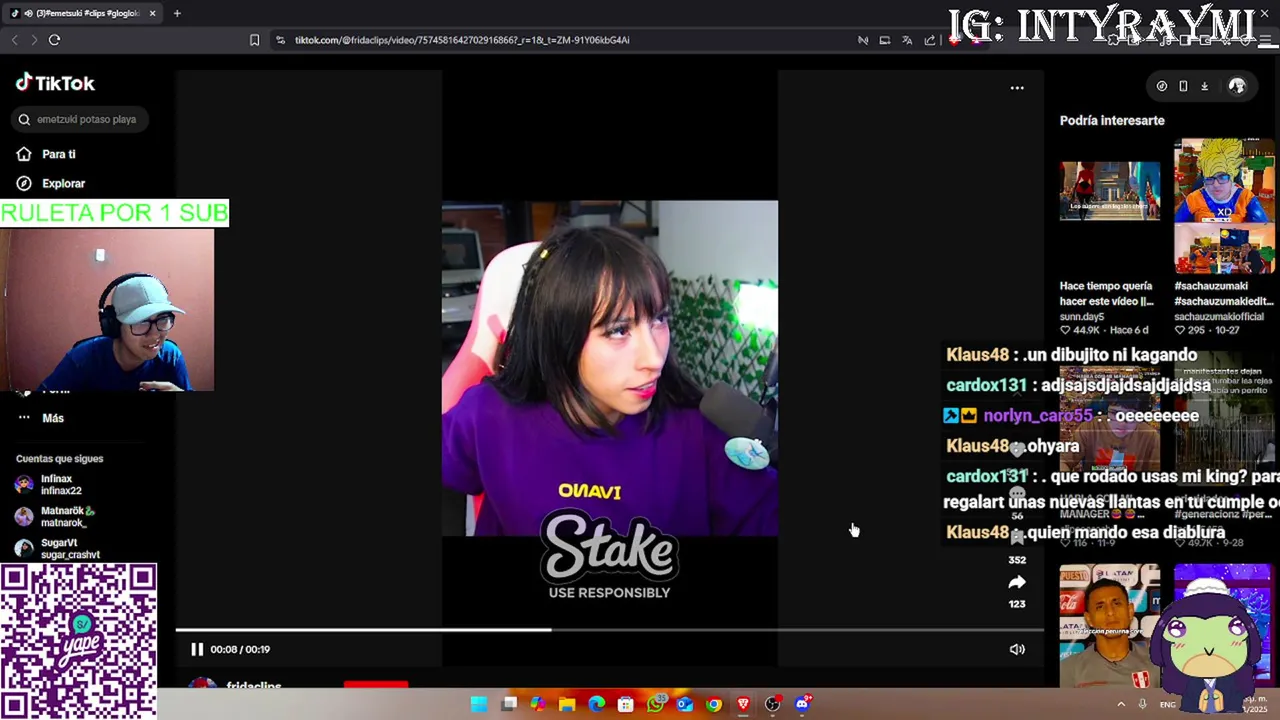Screen dimensions: 1280x720
Task: Go back in browser
Action: [14, 40]
